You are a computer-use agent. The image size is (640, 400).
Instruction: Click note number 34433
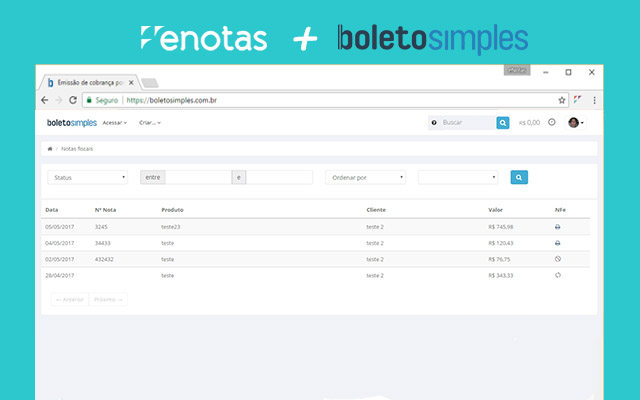coord(102,243)
